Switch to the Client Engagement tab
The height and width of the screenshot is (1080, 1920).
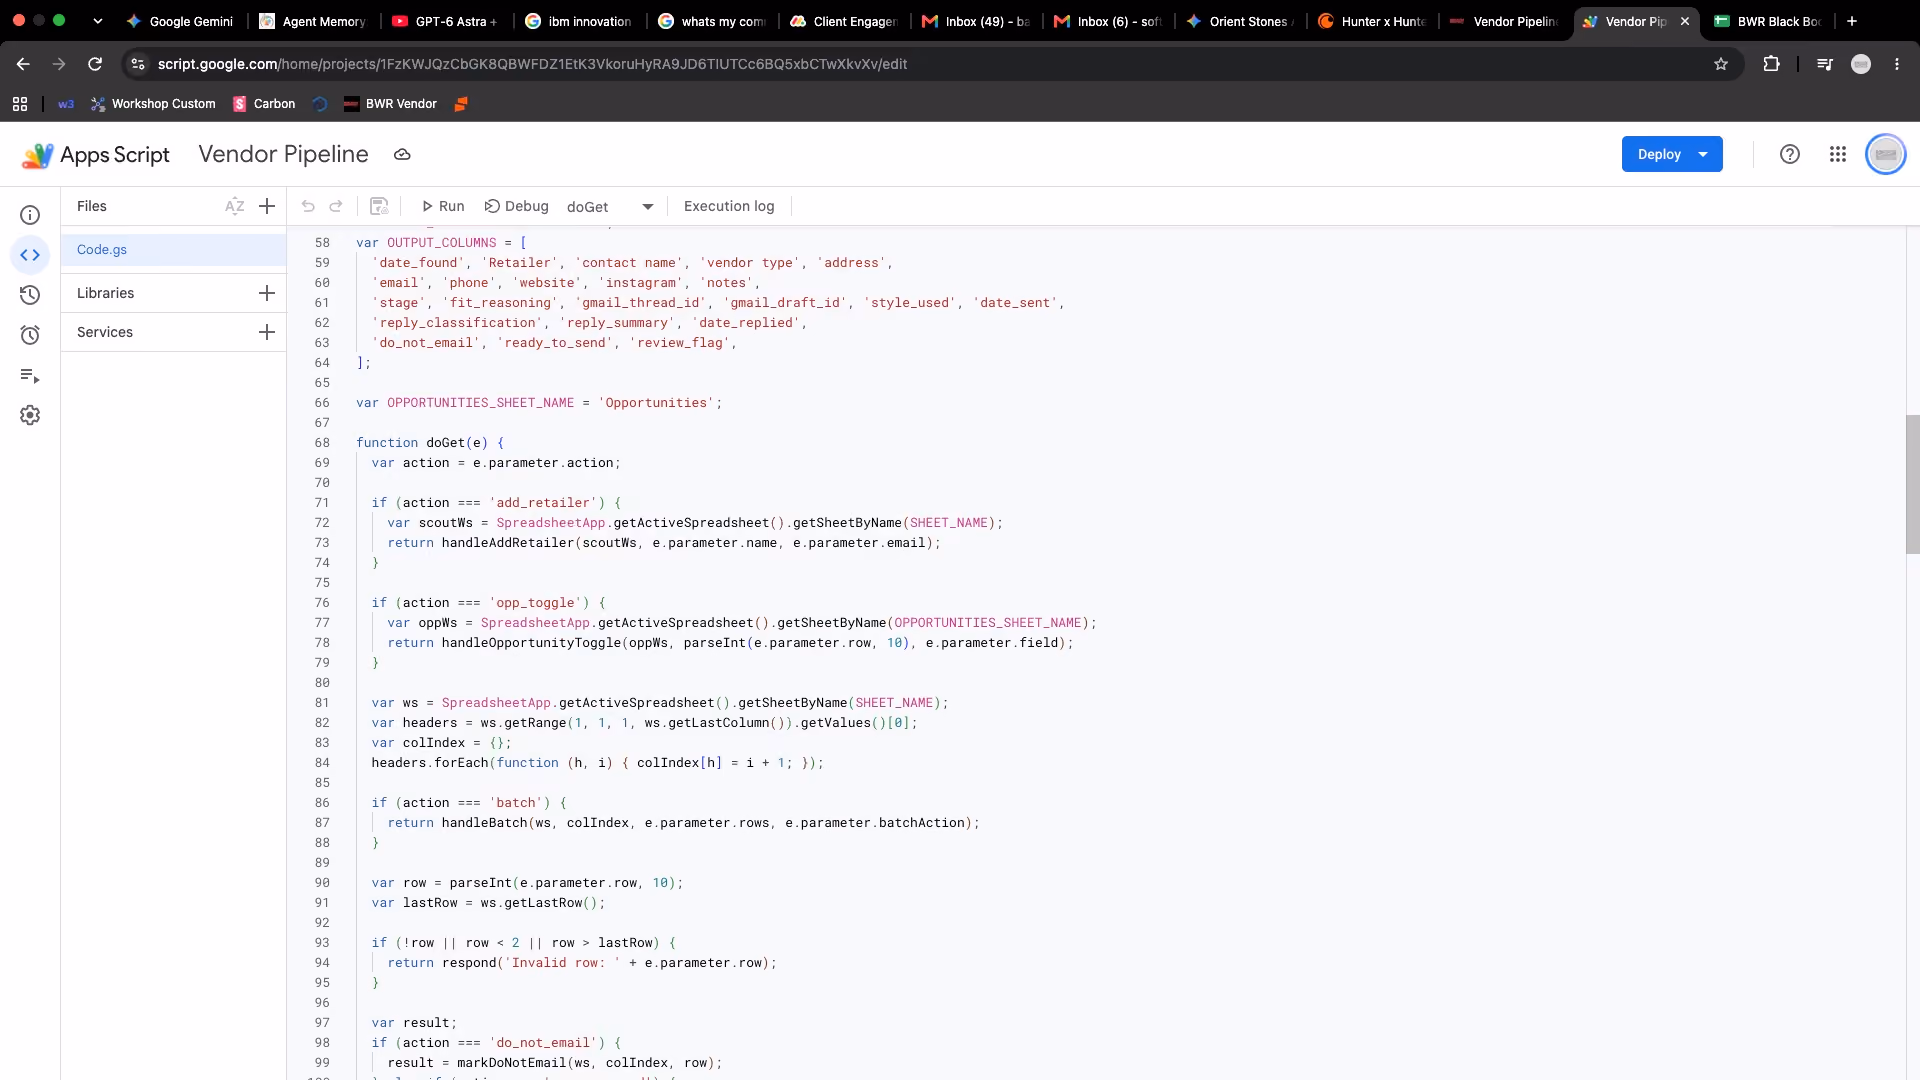[844, 21]
